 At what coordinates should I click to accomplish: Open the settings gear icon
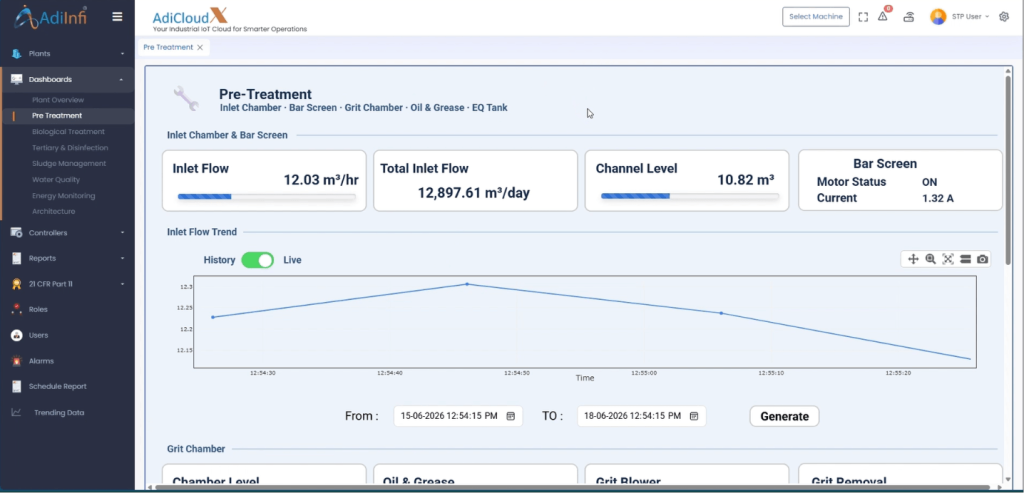pyautogui.click(x=1004, y=17)
